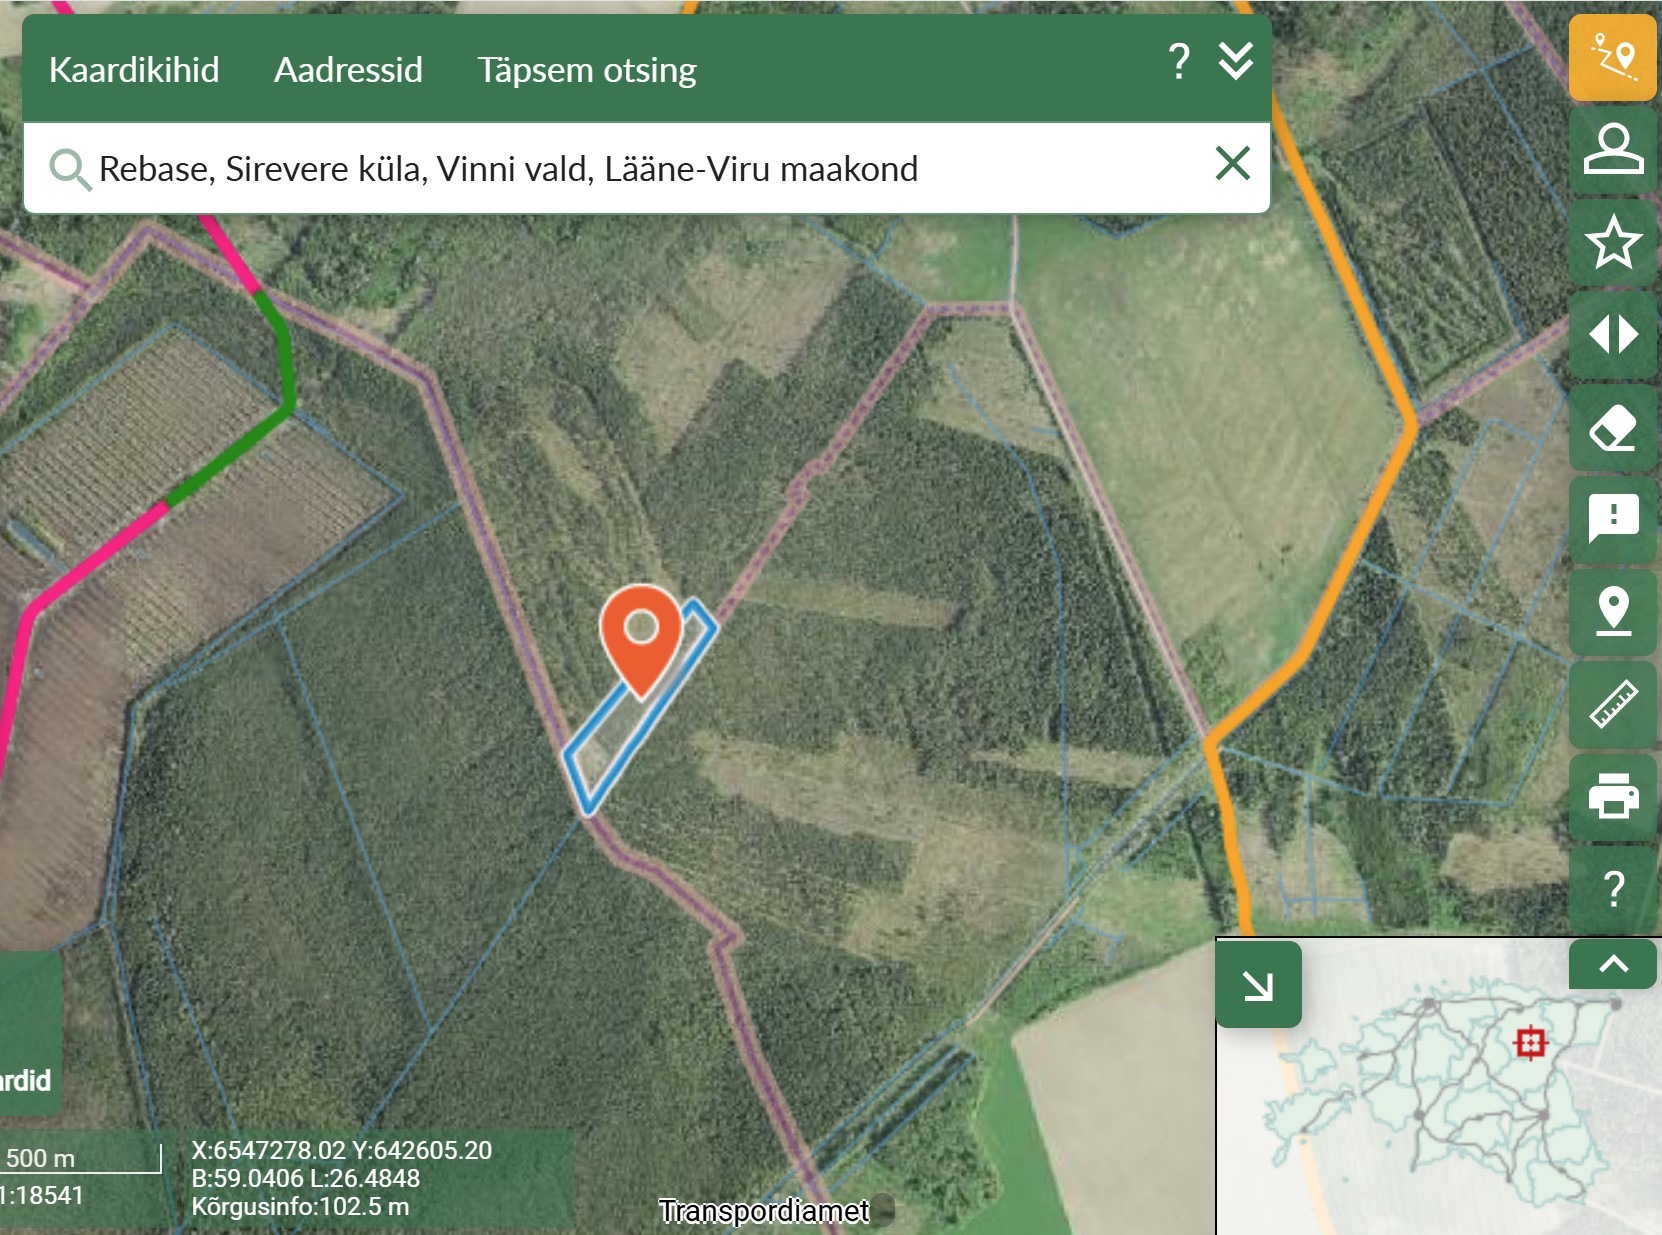
Task: Collapse the right toolbar with up chevron
Action: point(1612,964)
